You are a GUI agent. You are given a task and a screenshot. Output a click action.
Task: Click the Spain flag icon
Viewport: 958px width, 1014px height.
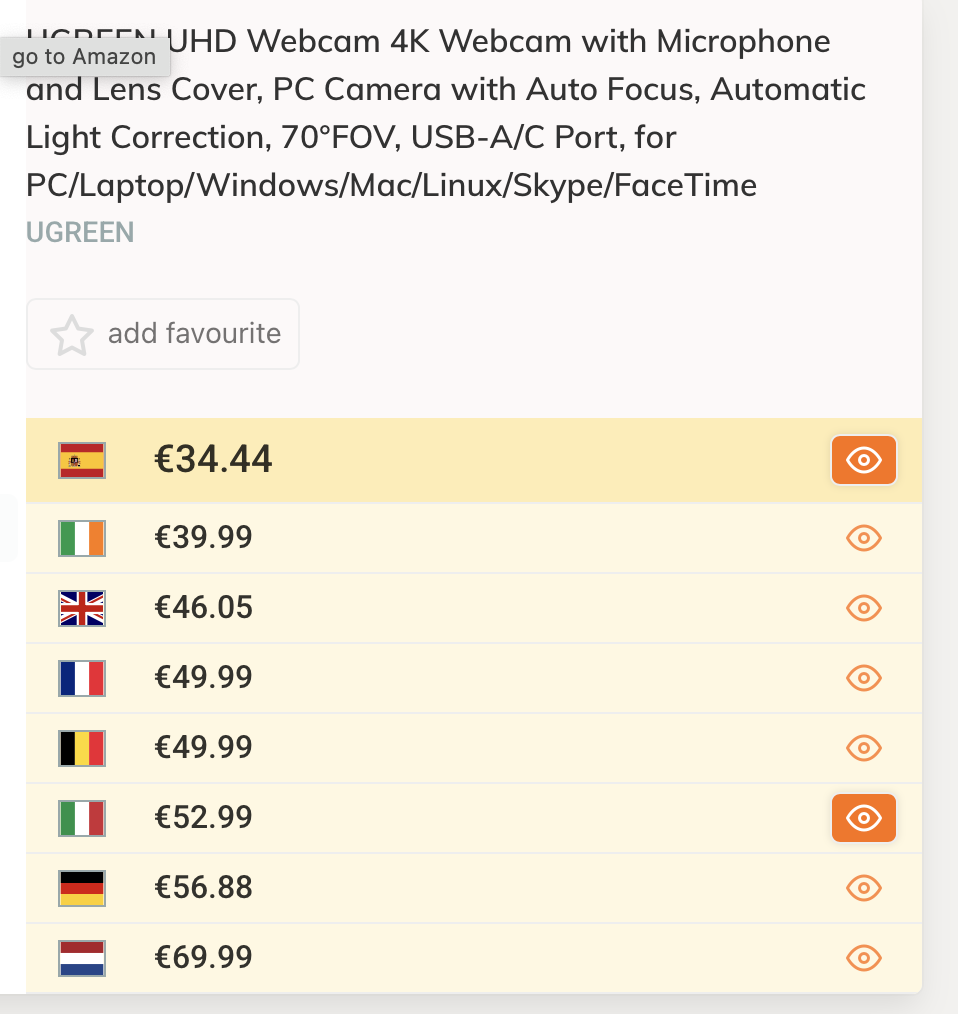point(82,460)
